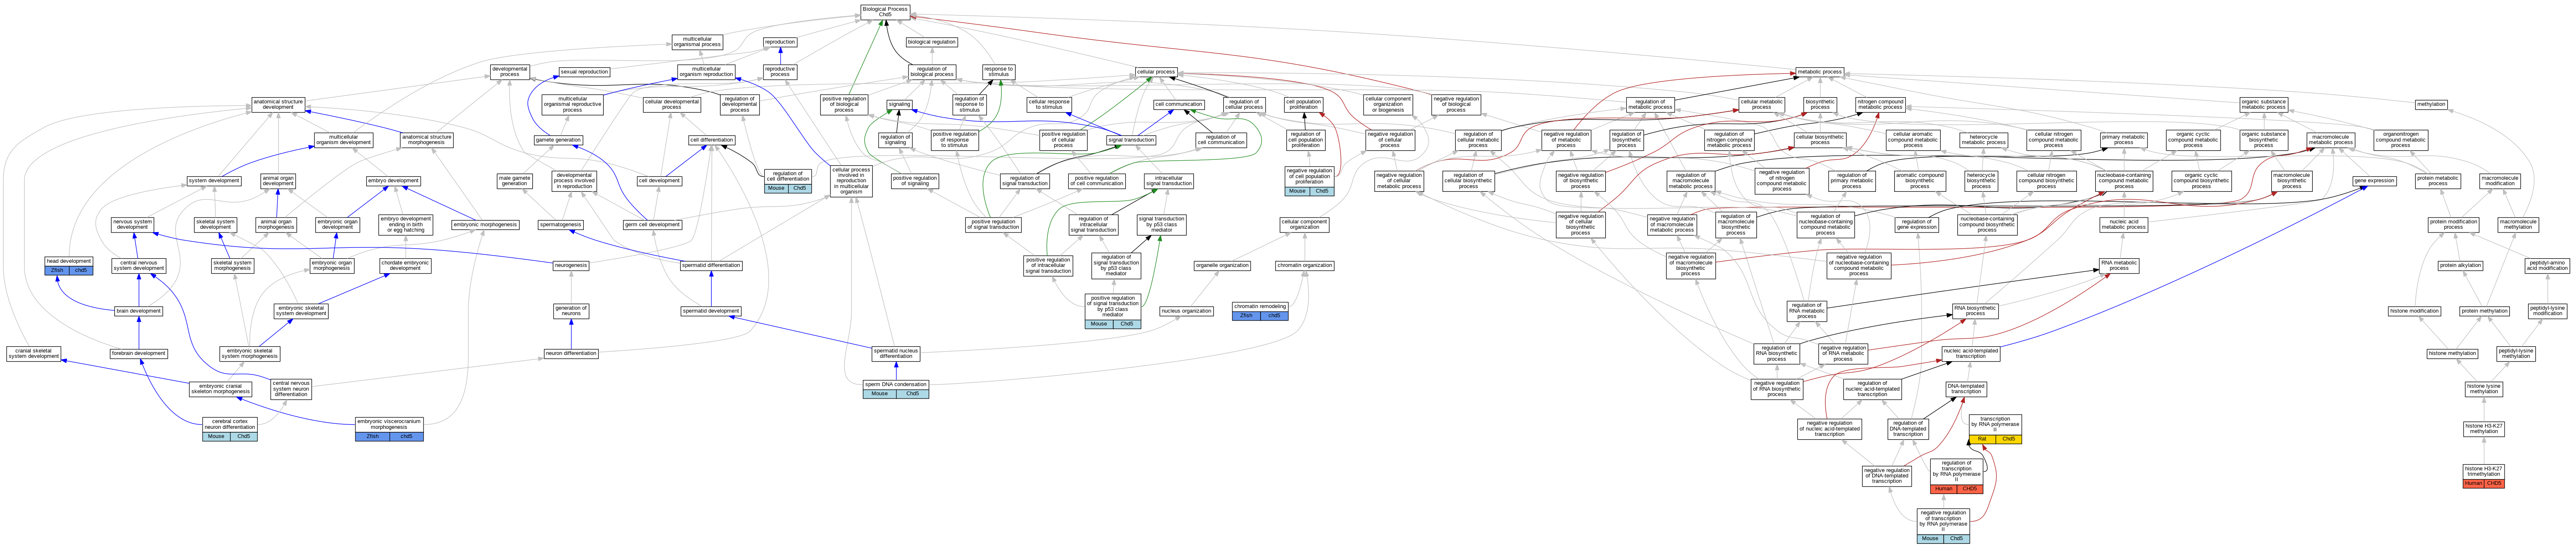
Task: Click the 'reproduction' node
Action: pyautogui.click(x=780, y=42)
